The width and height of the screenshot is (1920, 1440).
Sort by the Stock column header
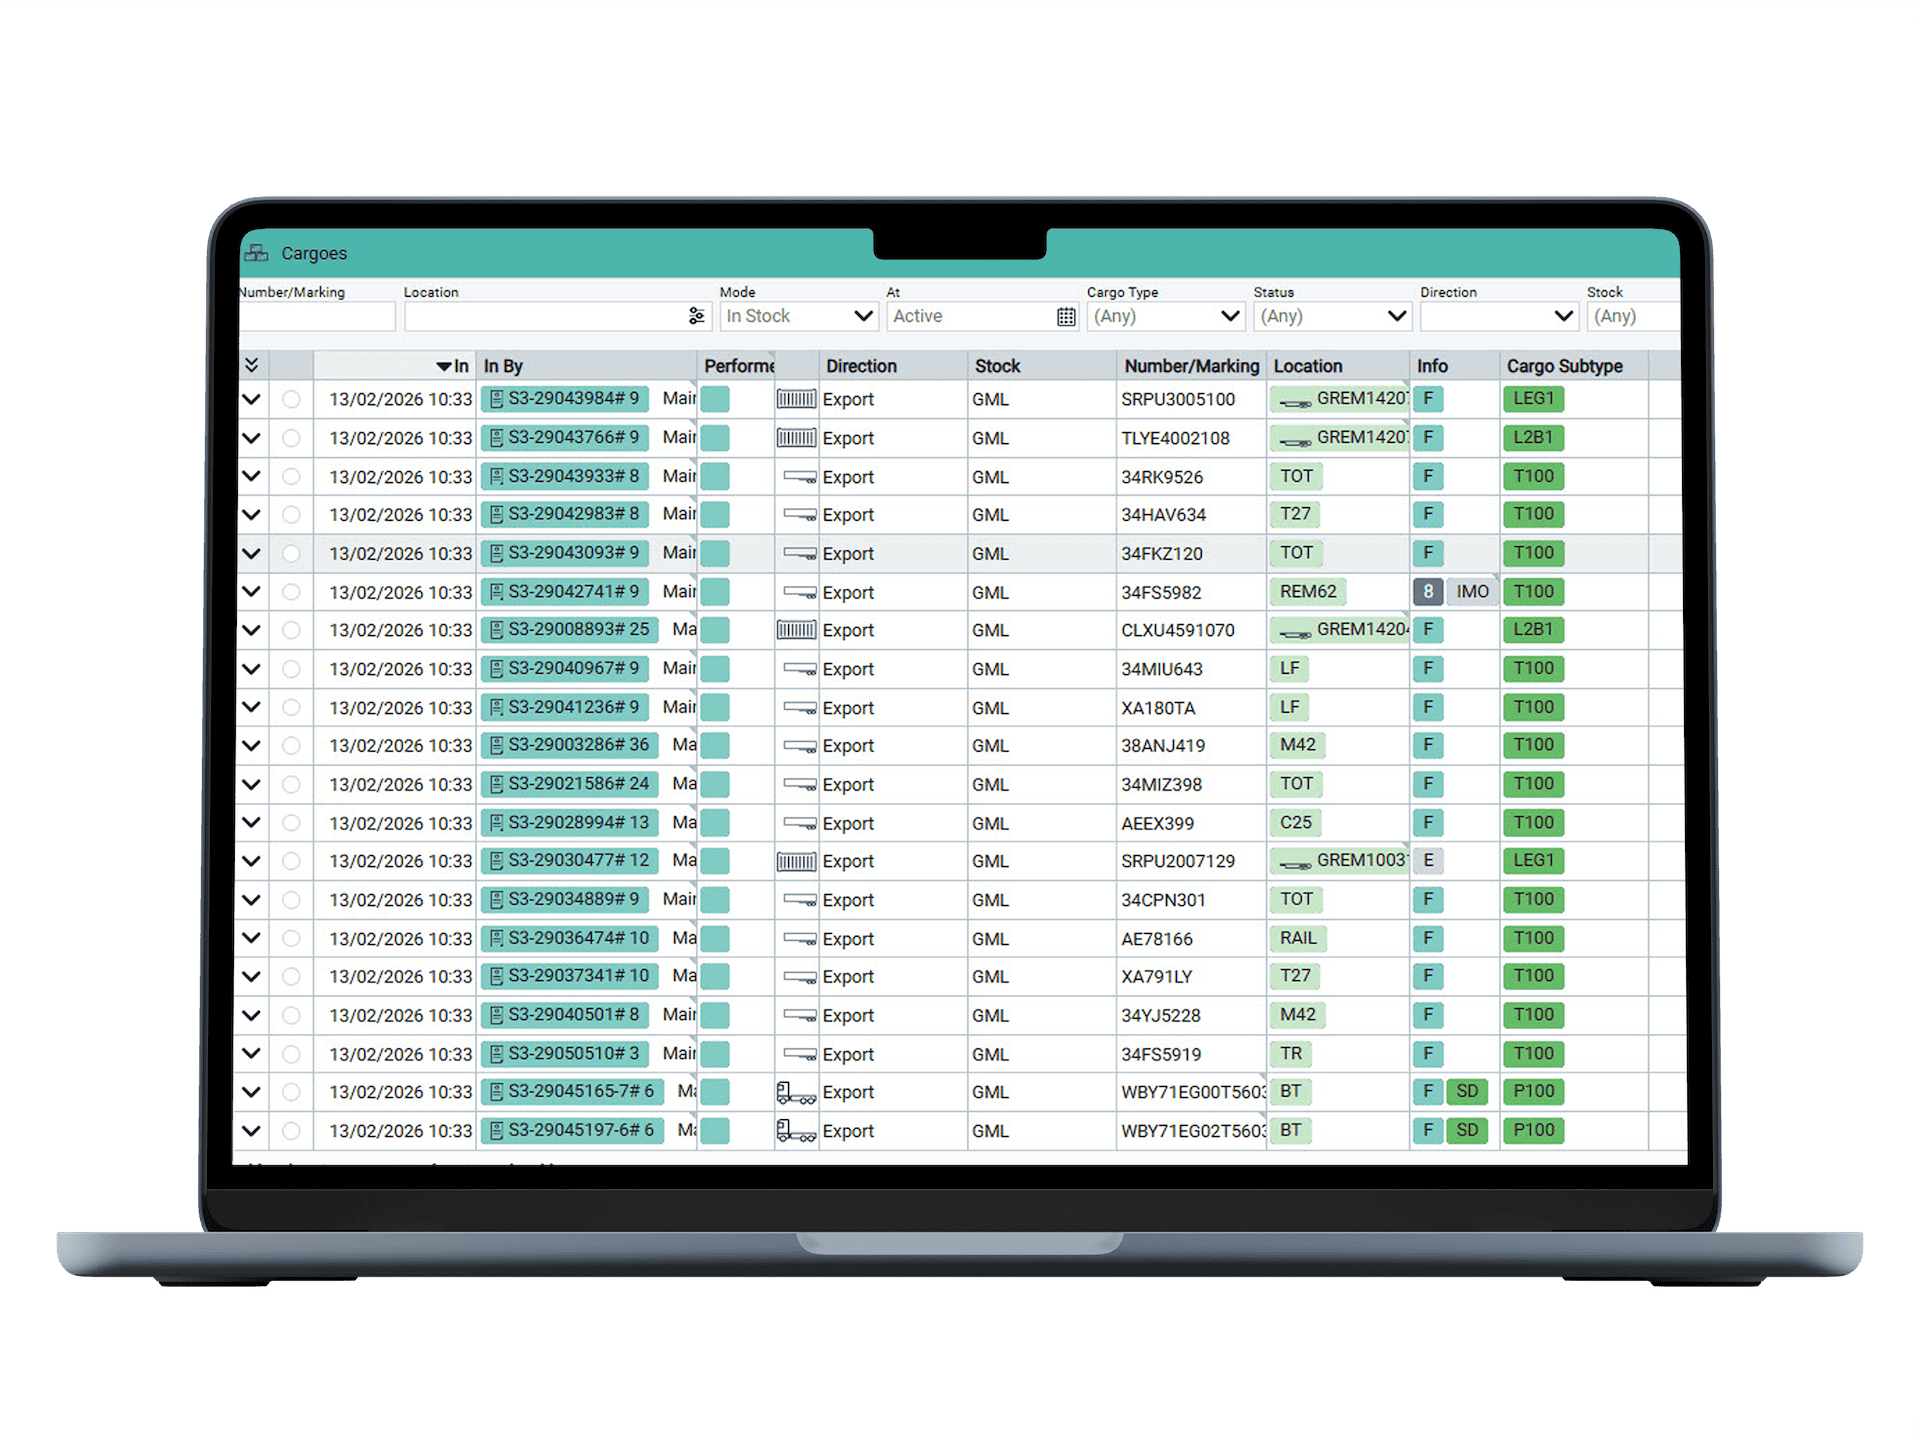tap(997, 366)
